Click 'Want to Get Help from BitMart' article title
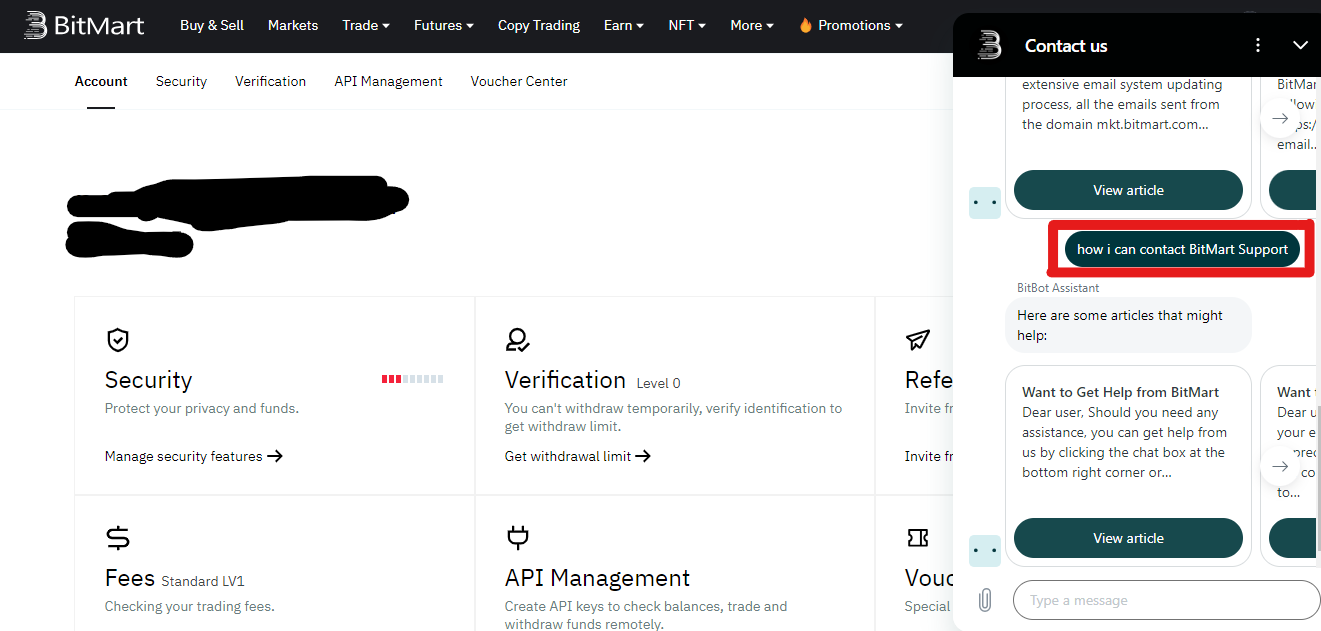 click(x=1120, y=392)
